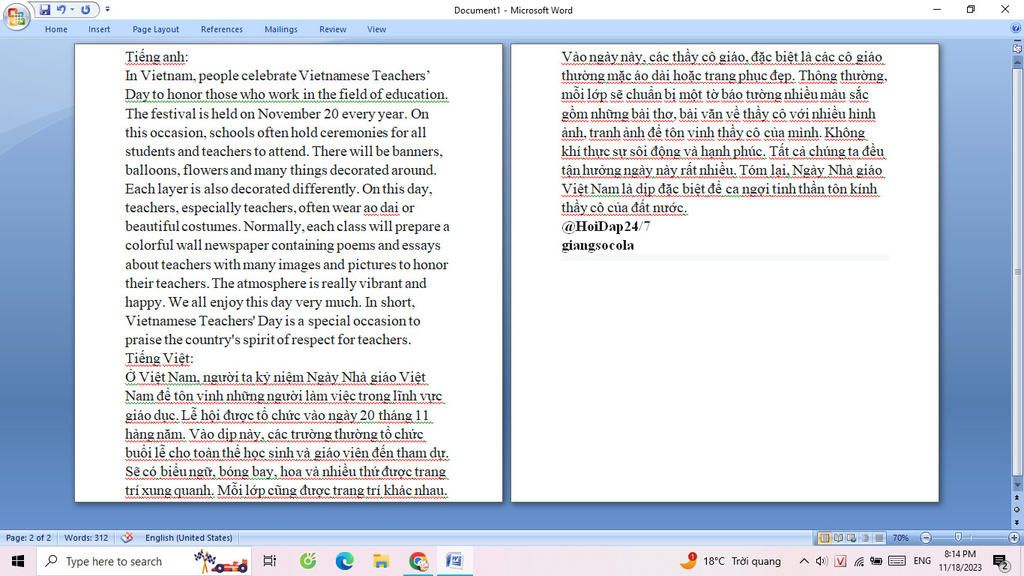1024x576 pixels.
Task: Click the red V tray icon
Action: [x=840, y=561]
